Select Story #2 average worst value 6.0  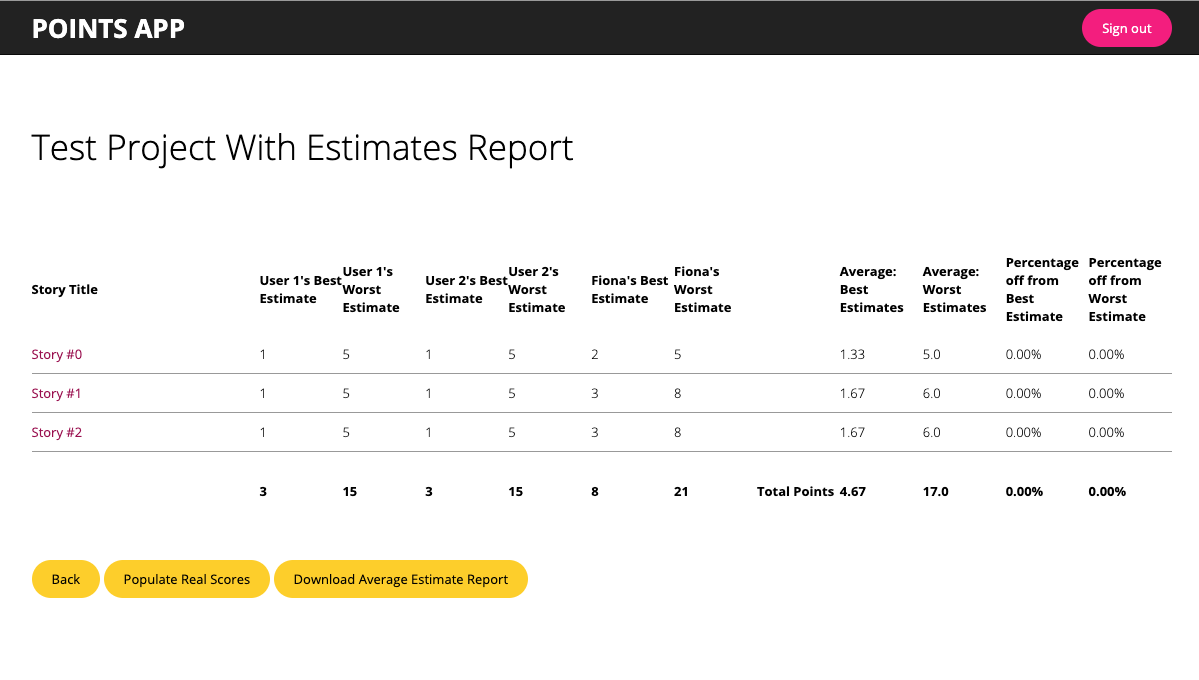coord(931,432)
